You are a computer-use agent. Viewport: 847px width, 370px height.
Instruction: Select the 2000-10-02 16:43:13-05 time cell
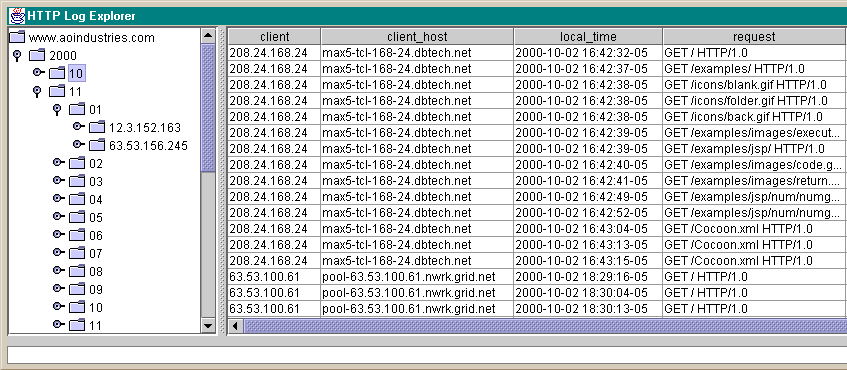tap(588, 245)
